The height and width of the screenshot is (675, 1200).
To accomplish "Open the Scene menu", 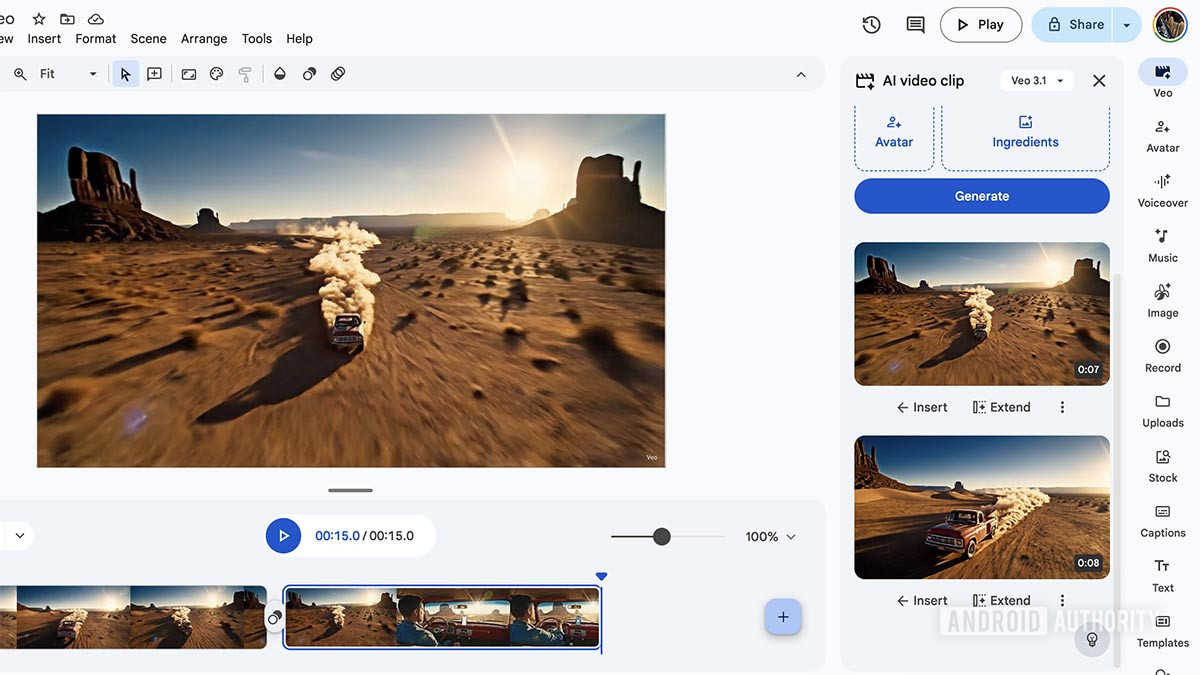I will [x=148, y=39].
